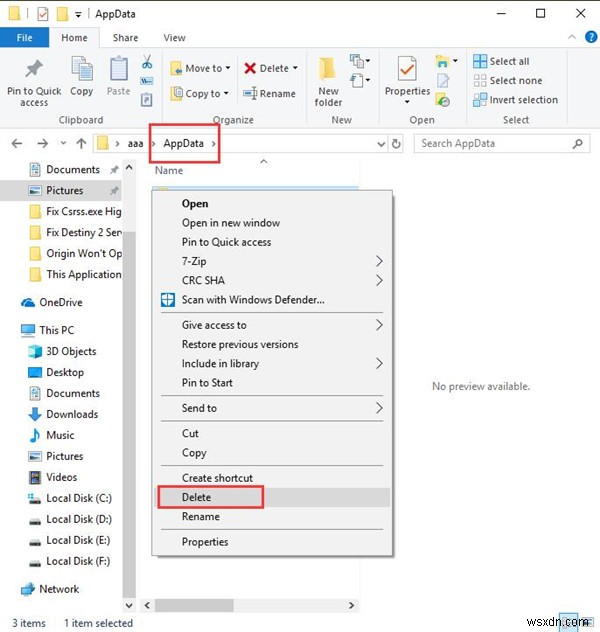
Task: Click the Copy icon in Clipboard group
Action: click(82, 69)
